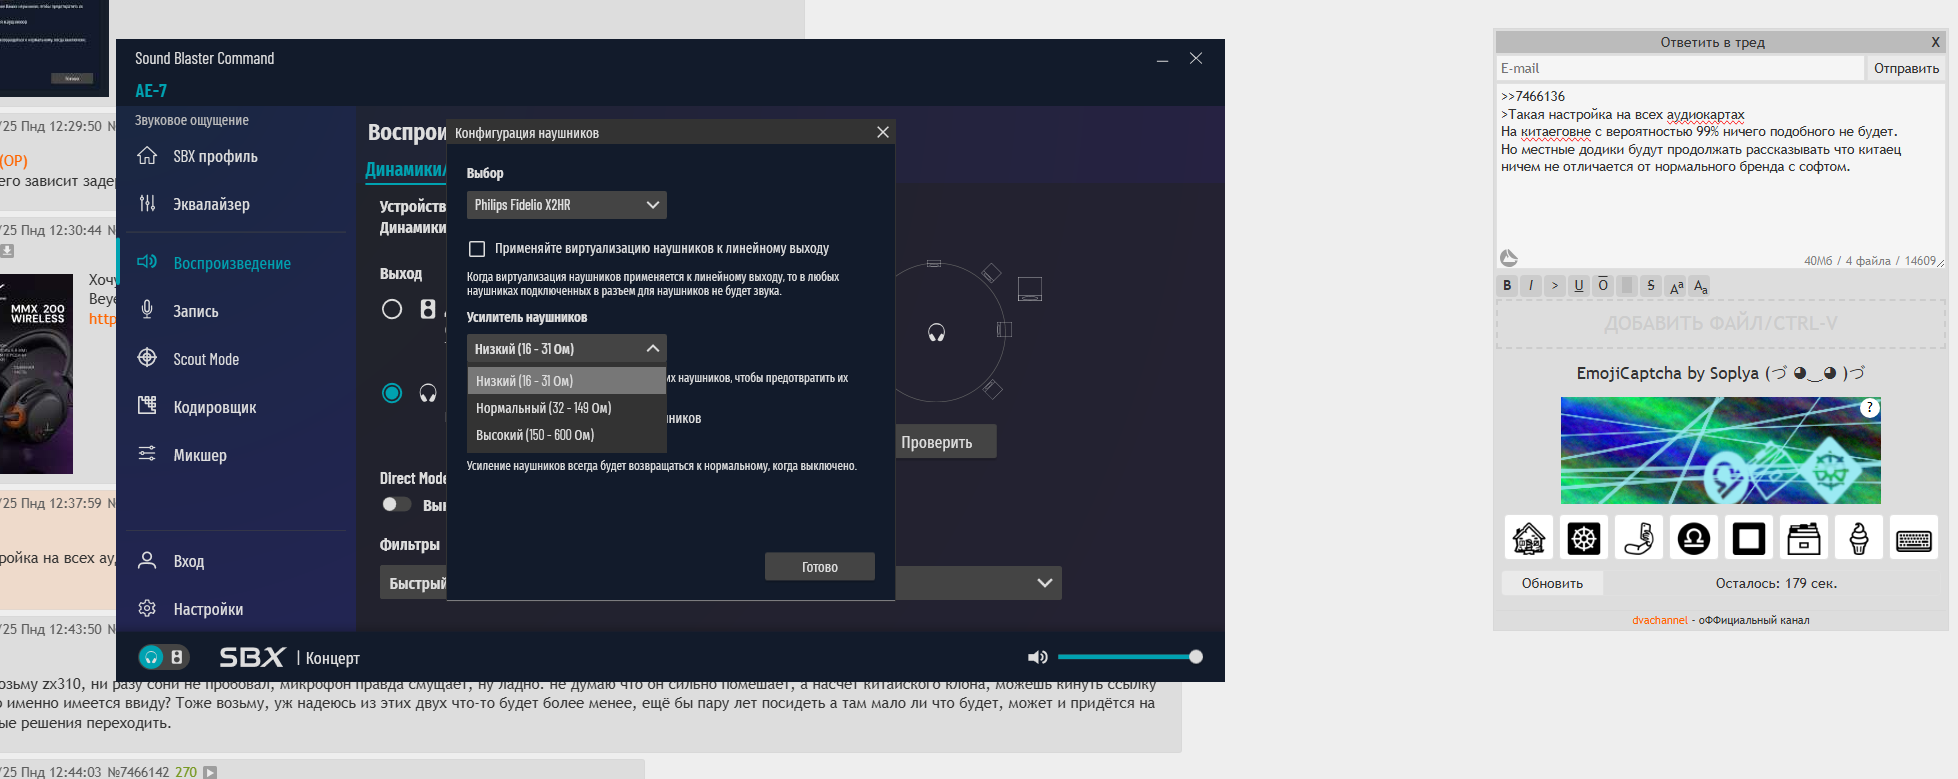This screenshot has height=779, width=1958.
Task: Click inside the reply message text area
Action: 1721,178
